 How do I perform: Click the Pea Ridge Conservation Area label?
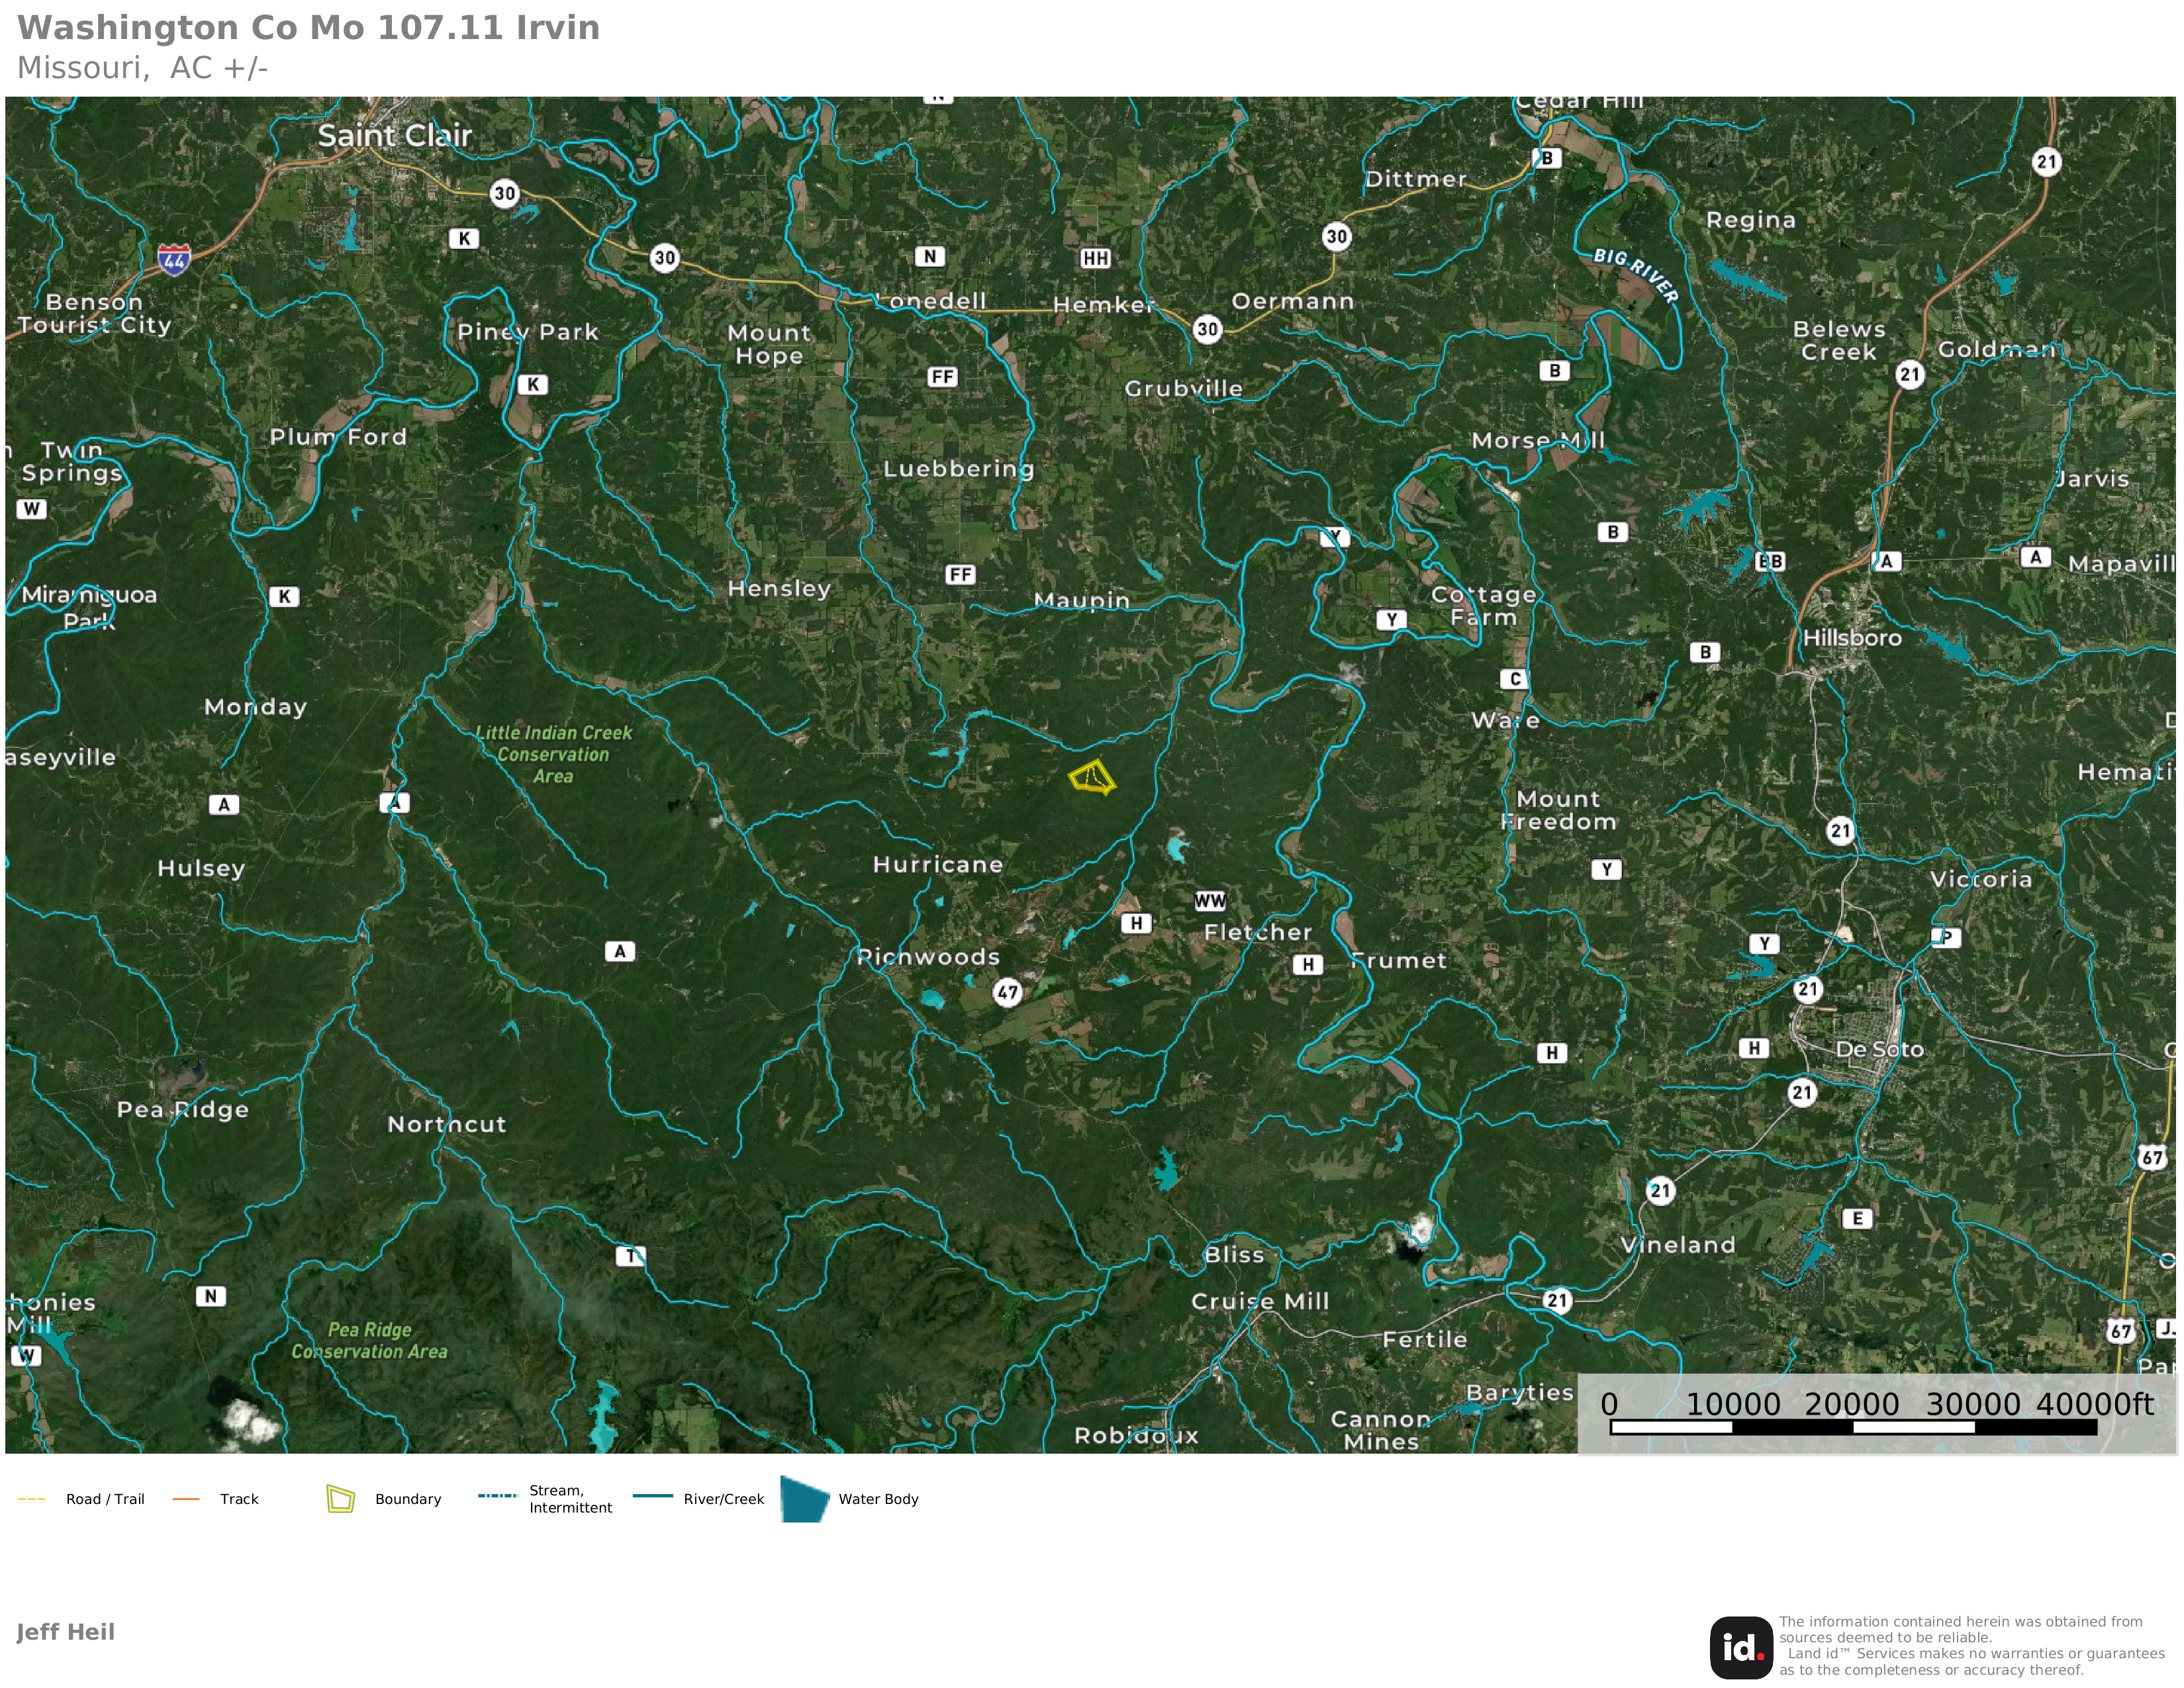(x=369, y=1340)
